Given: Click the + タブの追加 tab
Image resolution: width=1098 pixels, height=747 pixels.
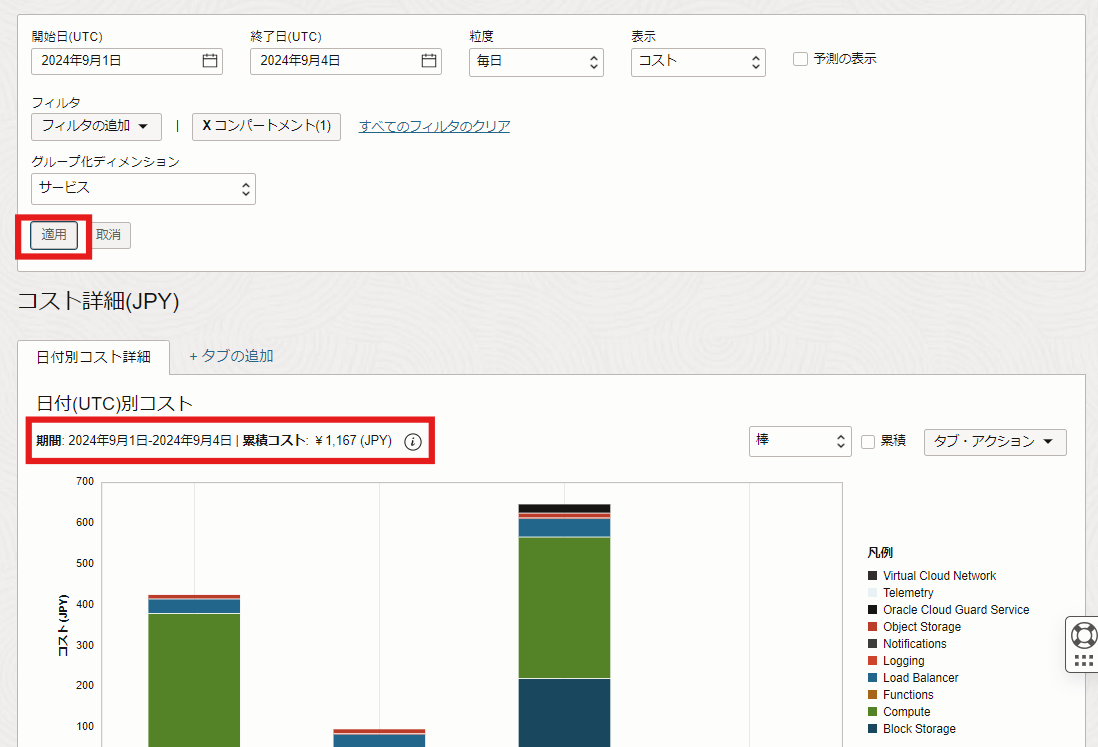Looking at the screenshot, I should click(x=231, y=356).
